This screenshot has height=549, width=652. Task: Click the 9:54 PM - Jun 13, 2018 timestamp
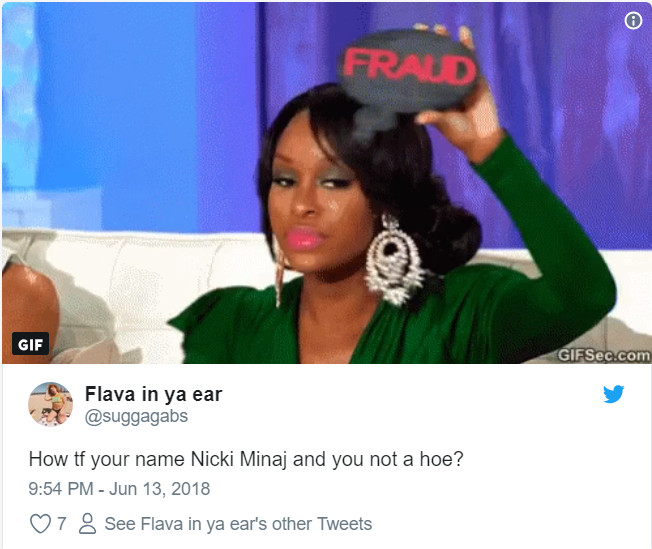click(x=119, y=489)
